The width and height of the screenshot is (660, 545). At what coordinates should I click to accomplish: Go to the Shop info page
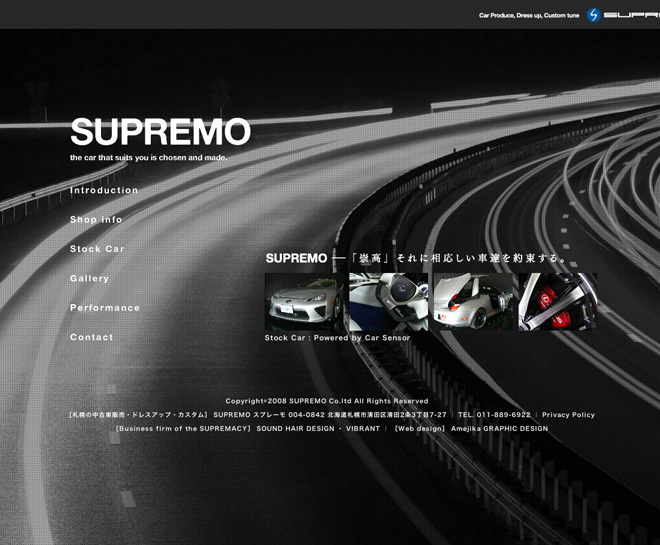96,220
